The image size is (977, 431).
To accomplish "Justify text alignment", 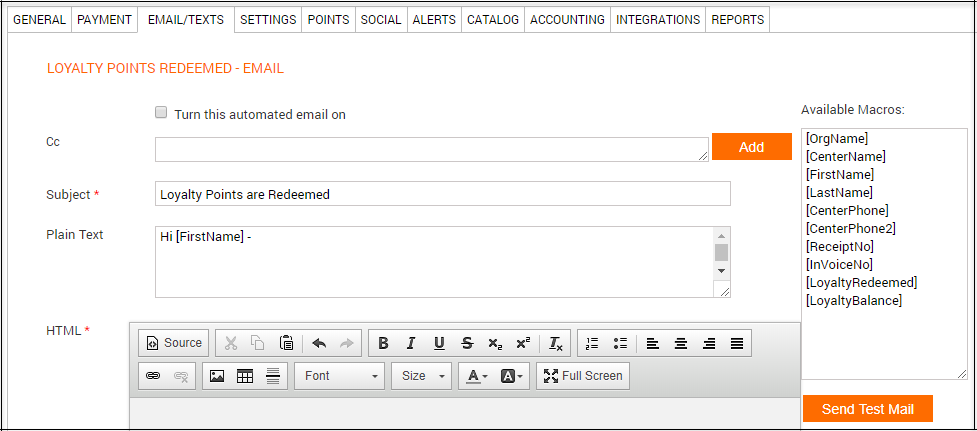I will 737,343.
